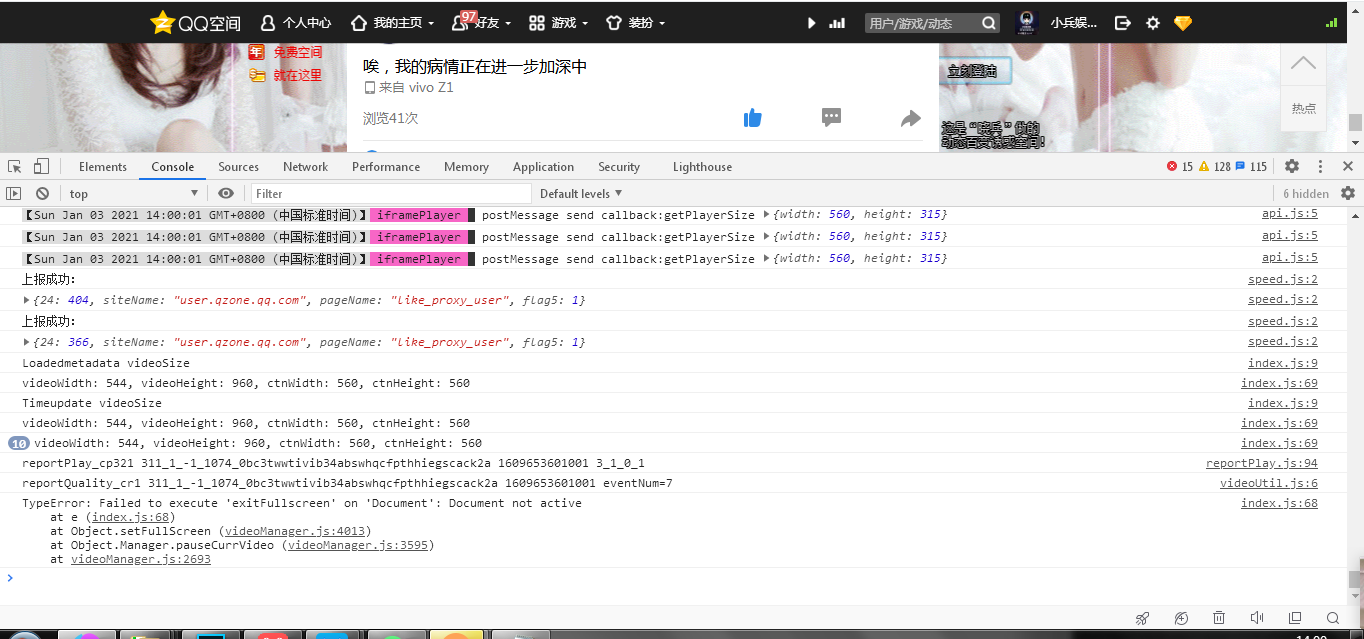Click the yellow diamond VIP icon

1183,23
